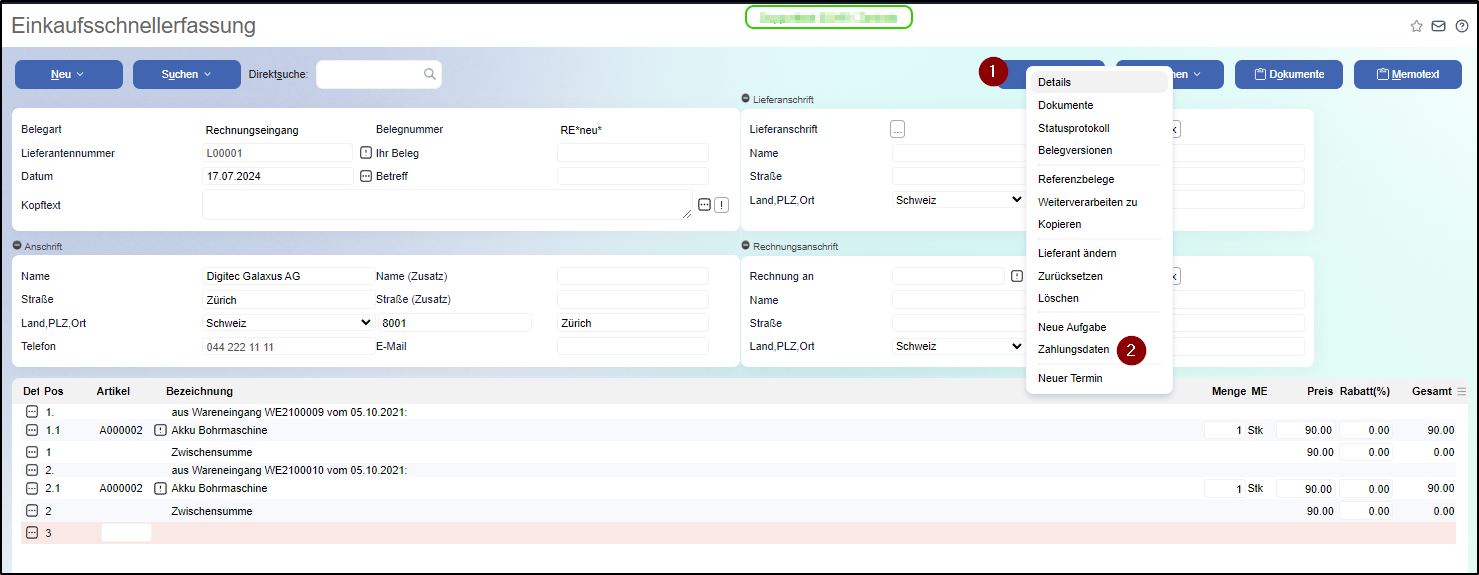Screen dimensions: 1479x575
Task: Click article info icon in row 1.1
Action: click(x=161, y=430)
